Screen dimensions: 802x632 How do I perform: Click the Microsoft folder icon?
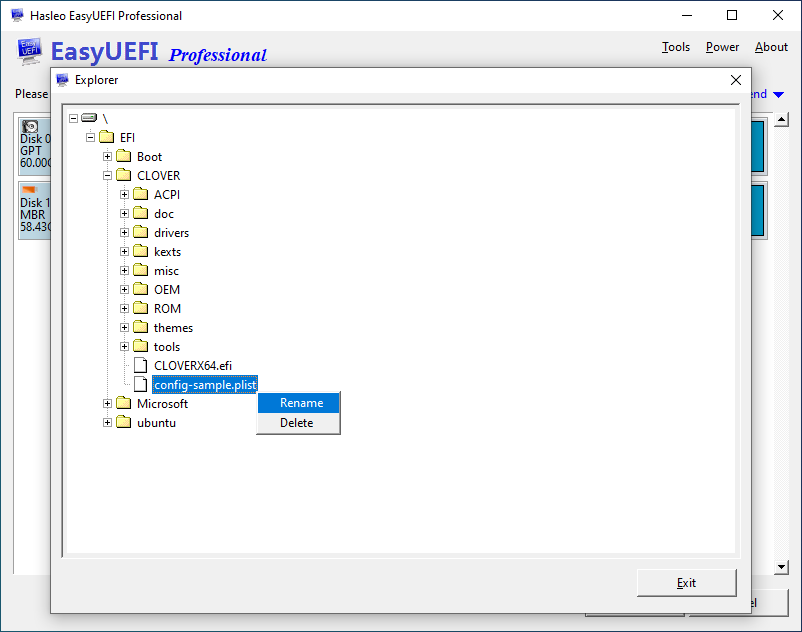click(x=123, y=402)
